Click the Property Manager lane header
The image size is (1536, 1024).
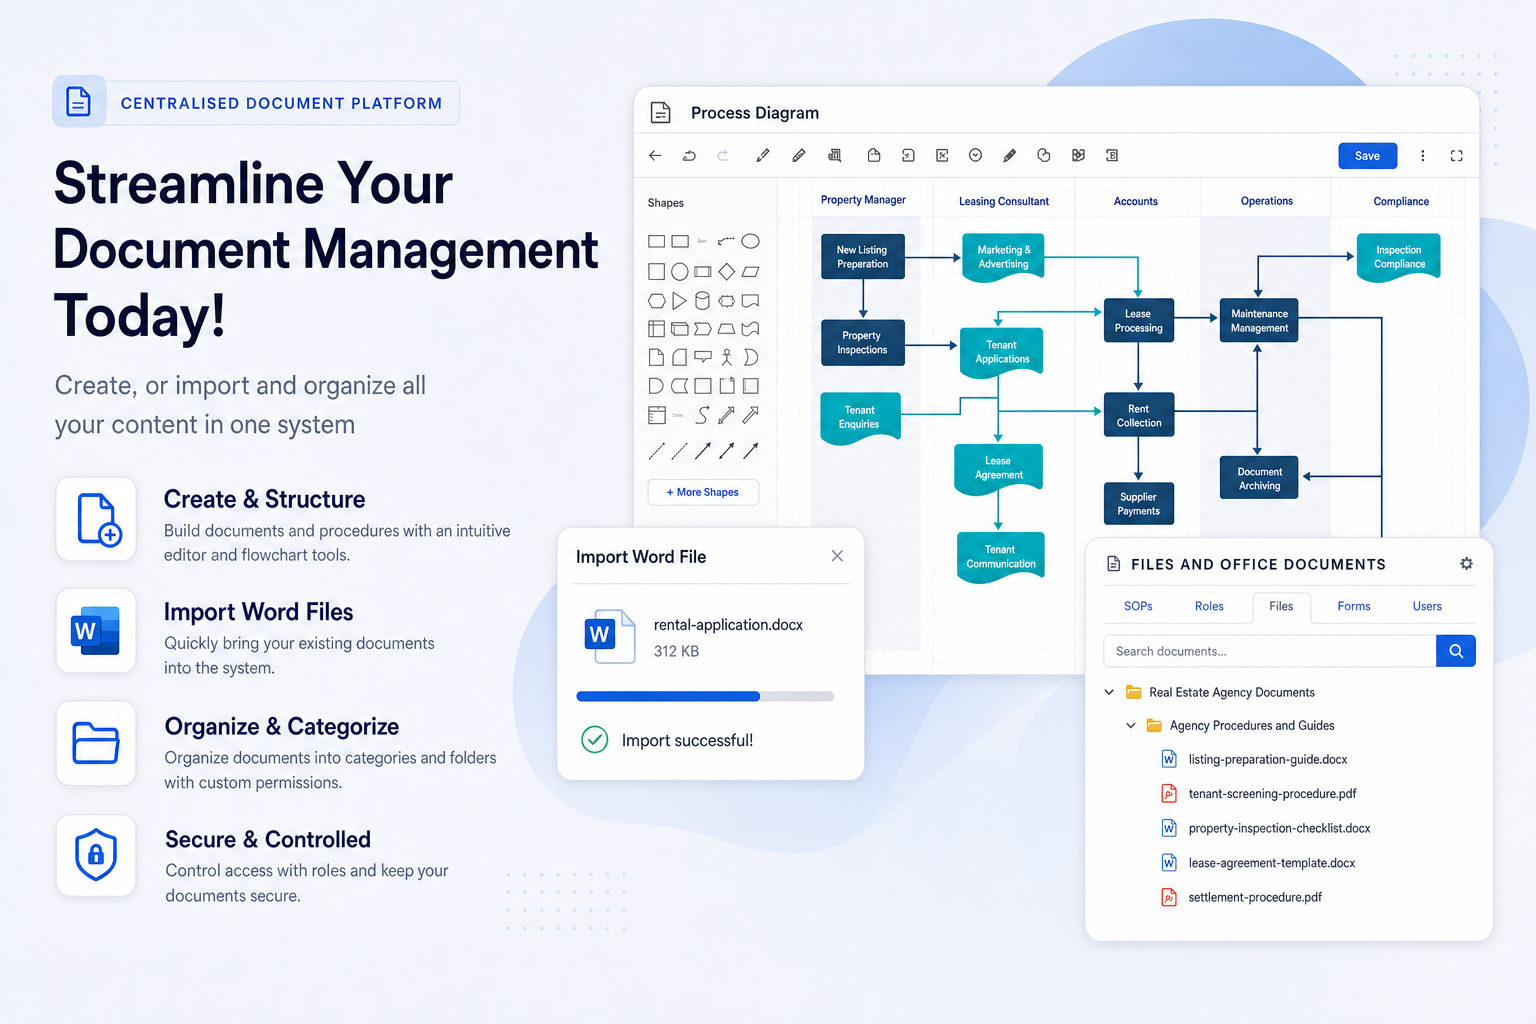[863, 200]
